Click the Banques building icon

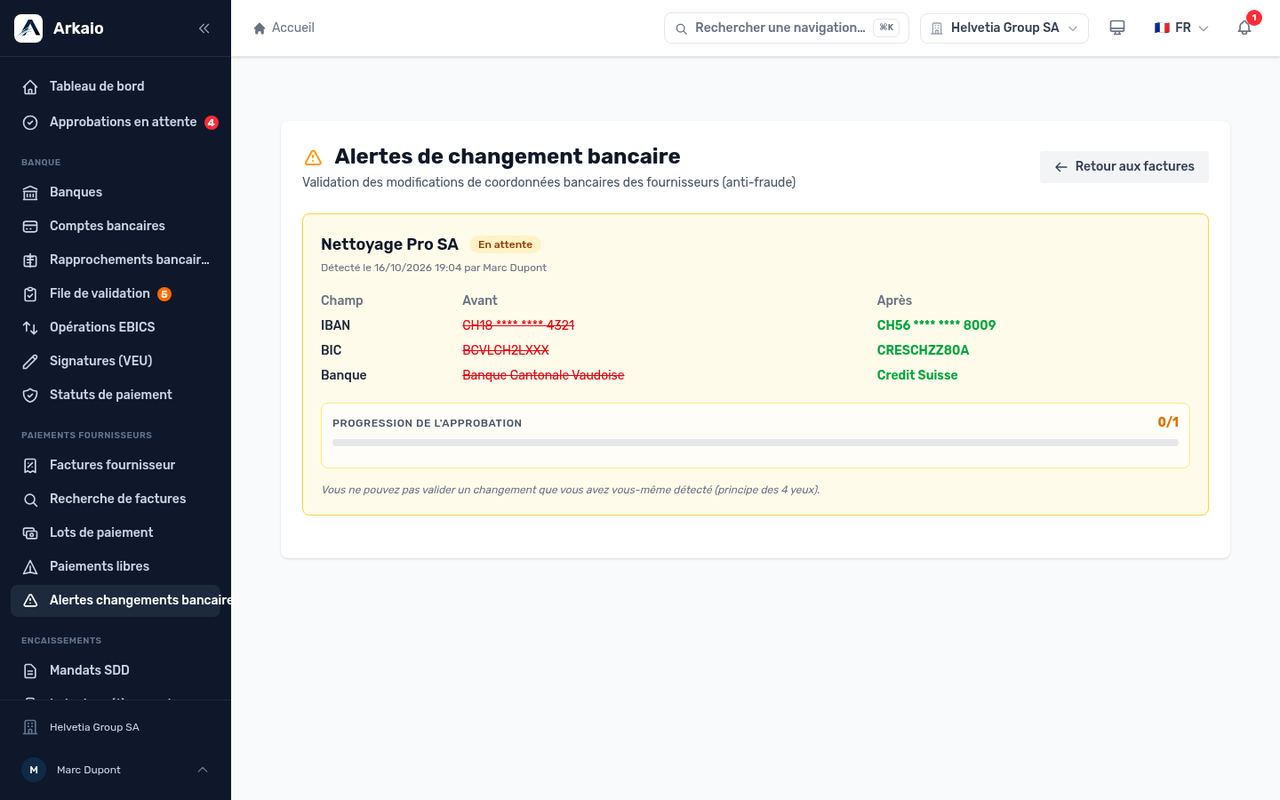click(30, 192)
